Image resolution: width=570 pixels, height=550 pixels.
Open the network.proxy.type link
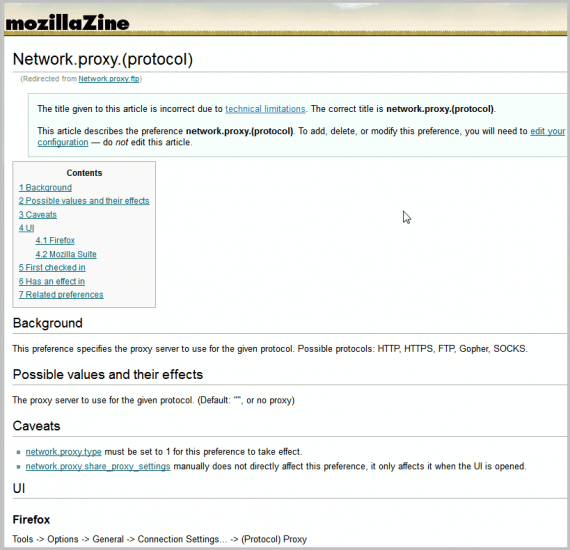click(63, 452)
